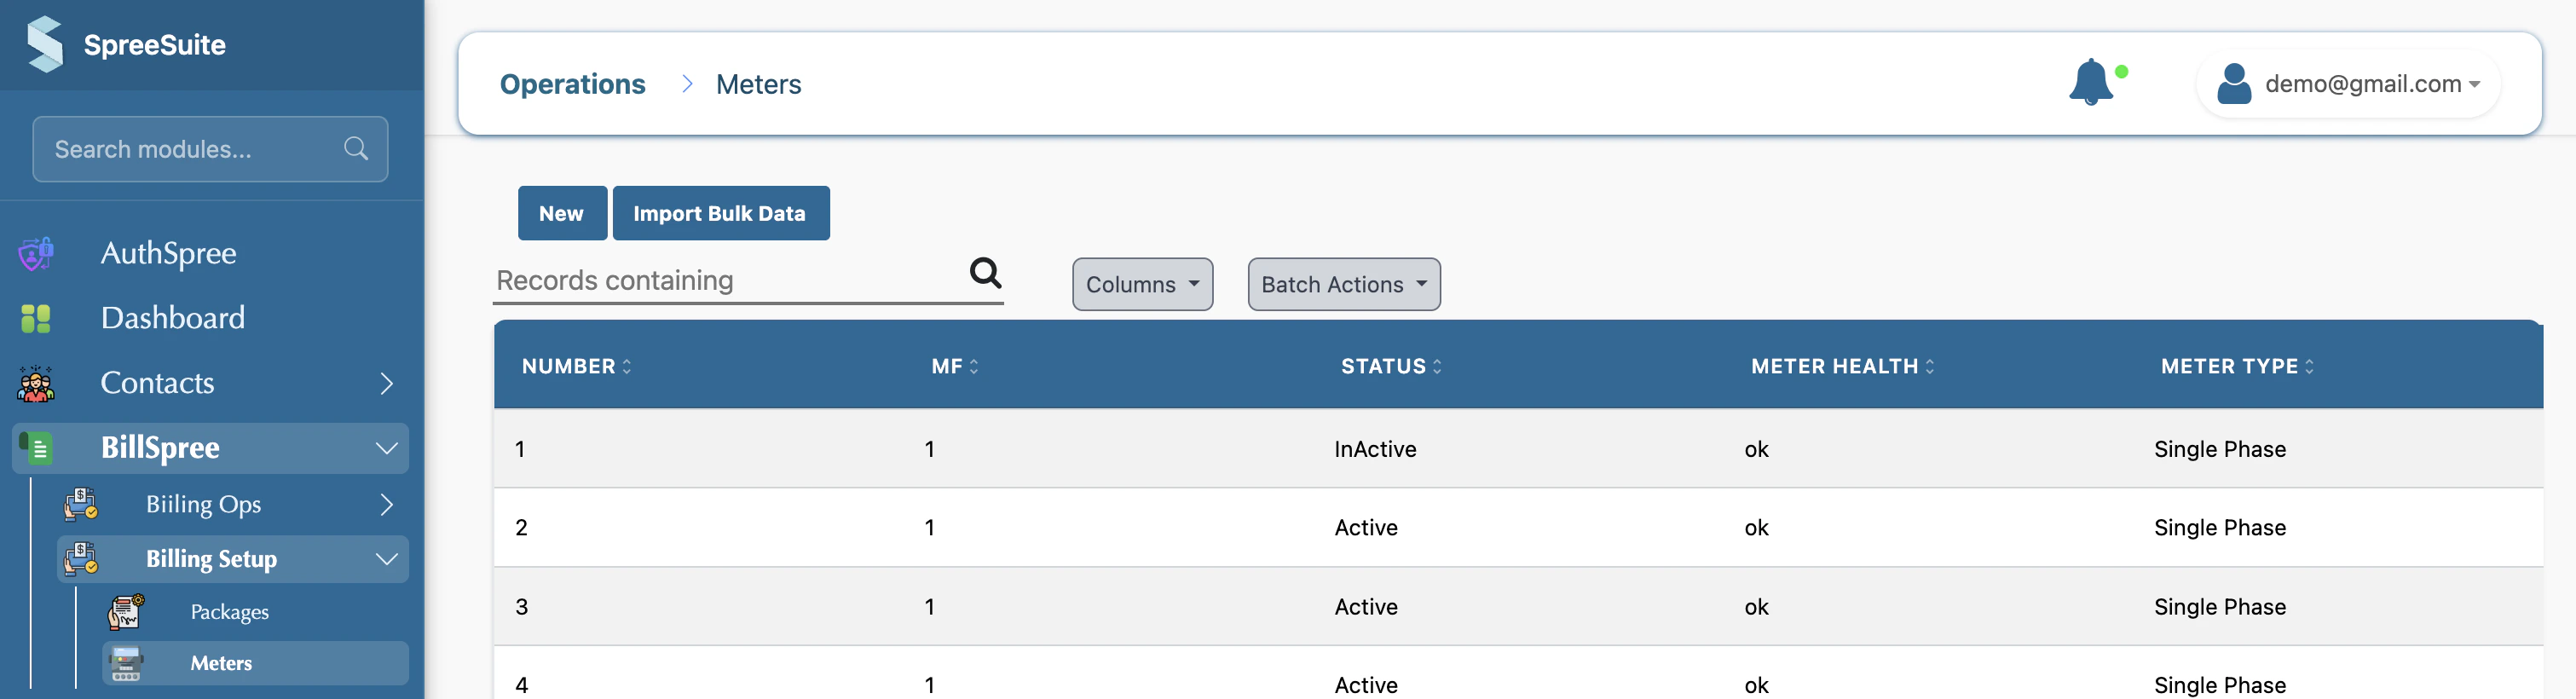Click the Billing Ops icon
Image resolution: width=2576 pixels, height=699 pixels.
pos(81,504)
